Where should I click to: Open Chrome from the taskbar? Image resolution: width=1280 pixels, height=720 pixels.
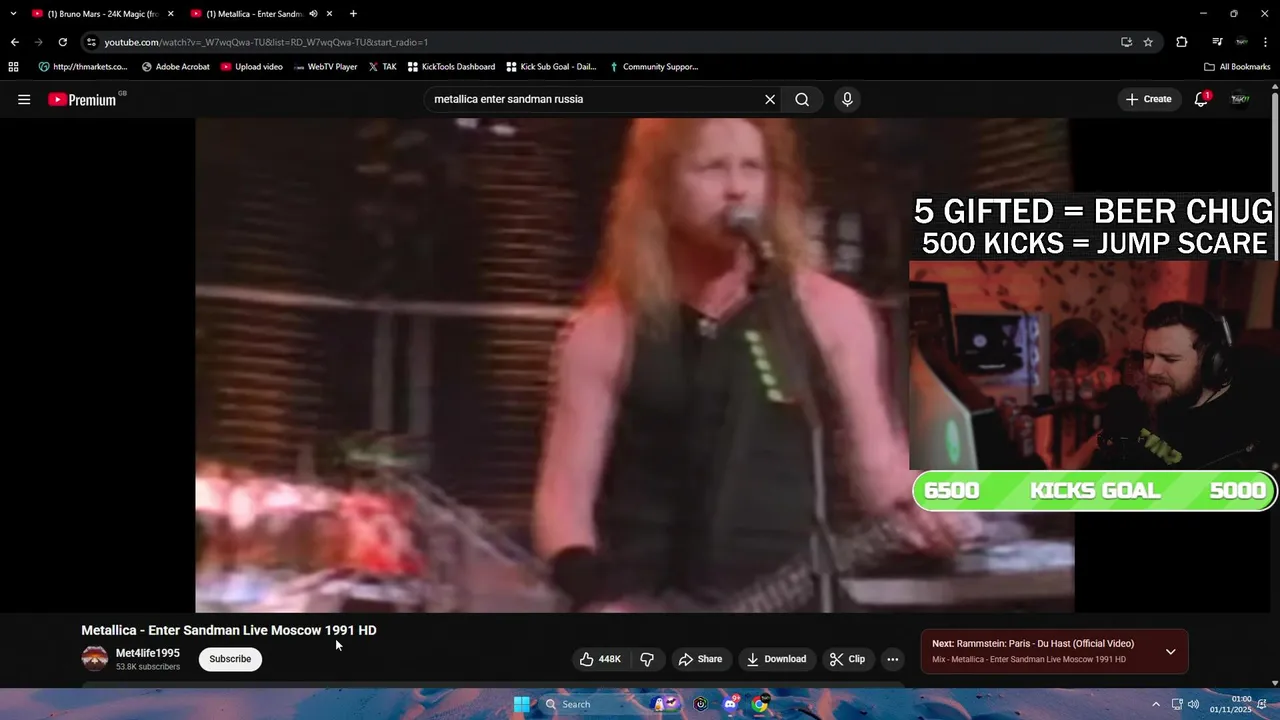coord(760,704)
